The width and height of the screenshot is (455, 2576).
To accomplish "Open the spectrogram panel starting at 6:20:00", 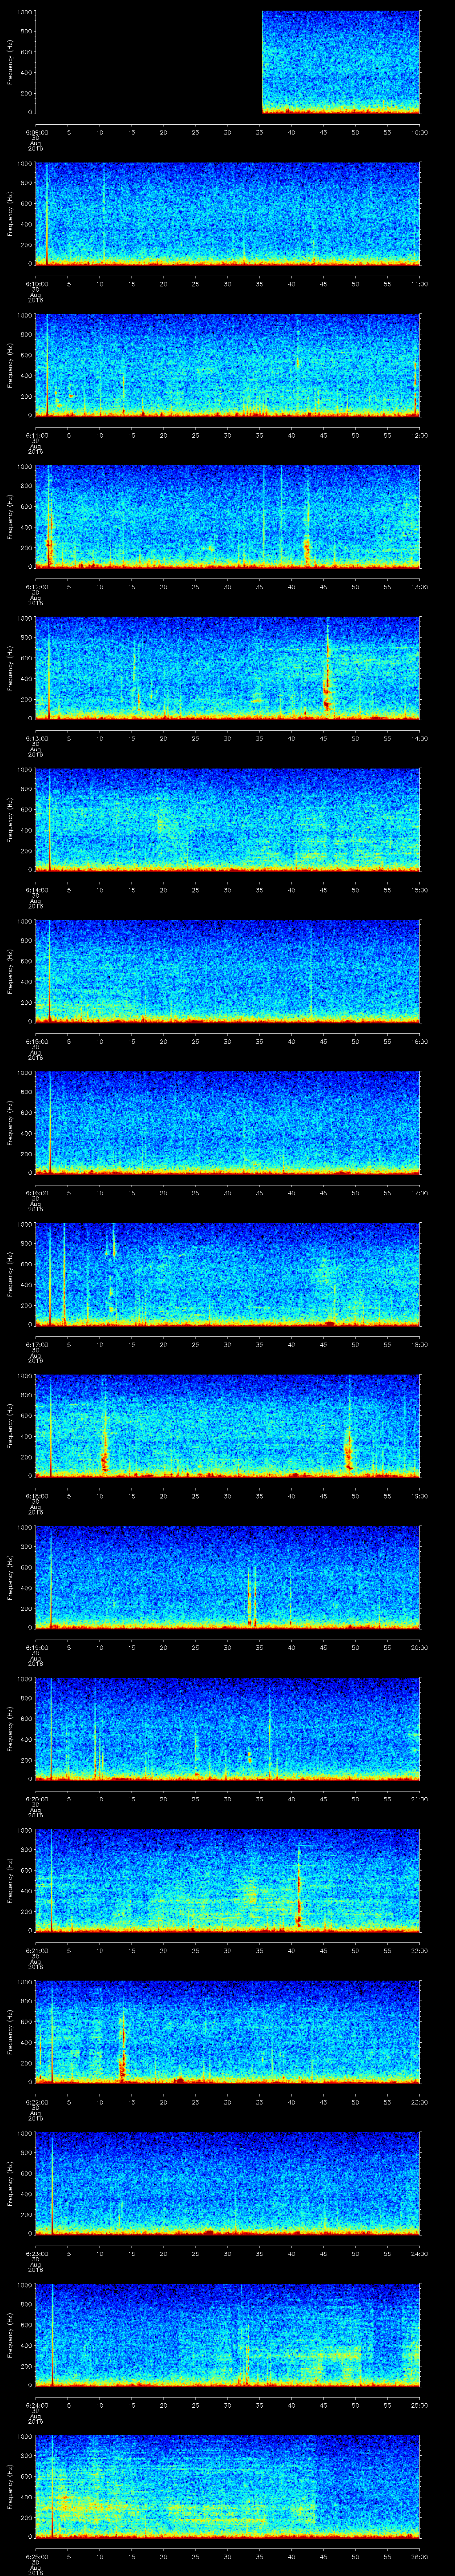I will (228, 1728).
